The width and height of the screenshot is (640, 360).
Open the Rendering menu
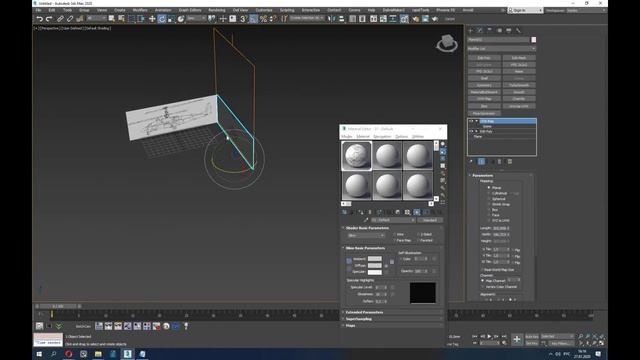217,10
